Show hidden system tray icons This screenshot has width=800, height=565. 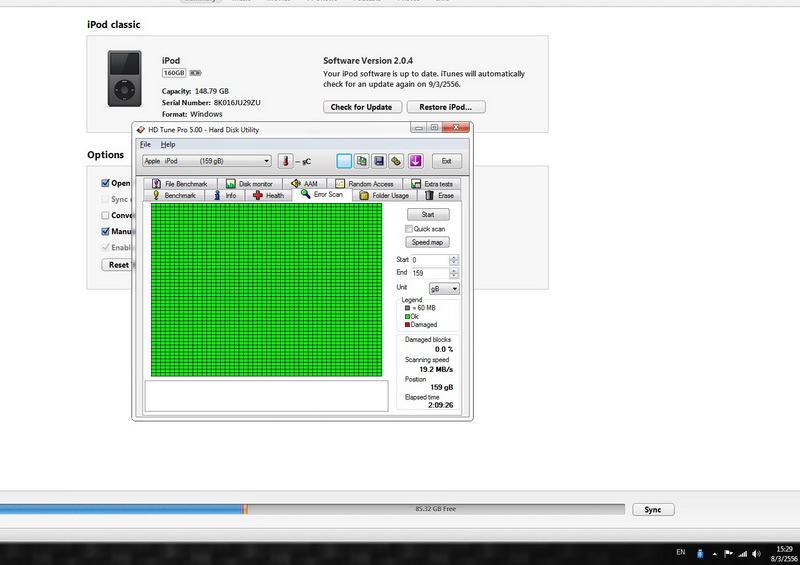[714, 552]
